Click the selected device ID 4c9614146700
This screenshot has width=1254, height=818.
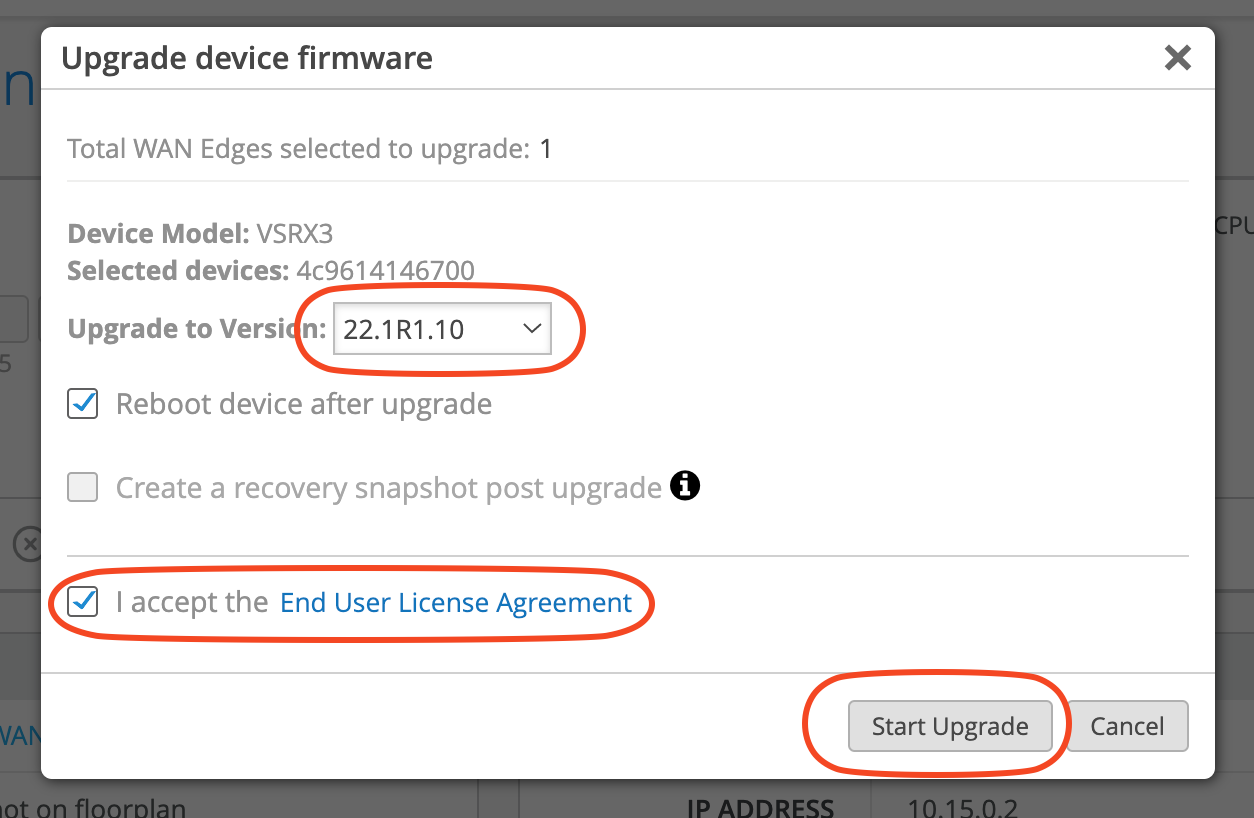click(x=385, y=271)
